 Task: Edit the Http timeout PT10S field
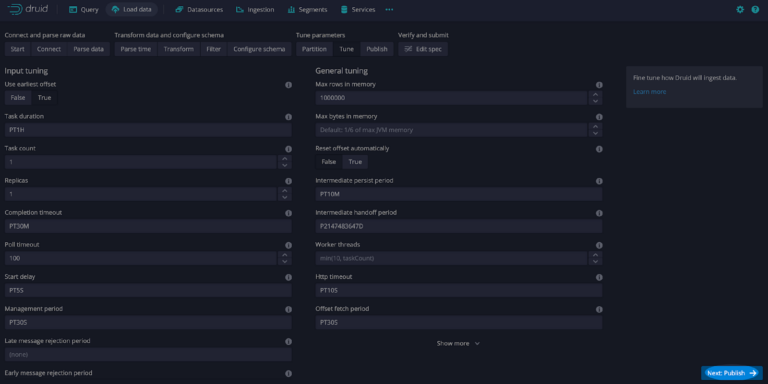coord(458,290)
